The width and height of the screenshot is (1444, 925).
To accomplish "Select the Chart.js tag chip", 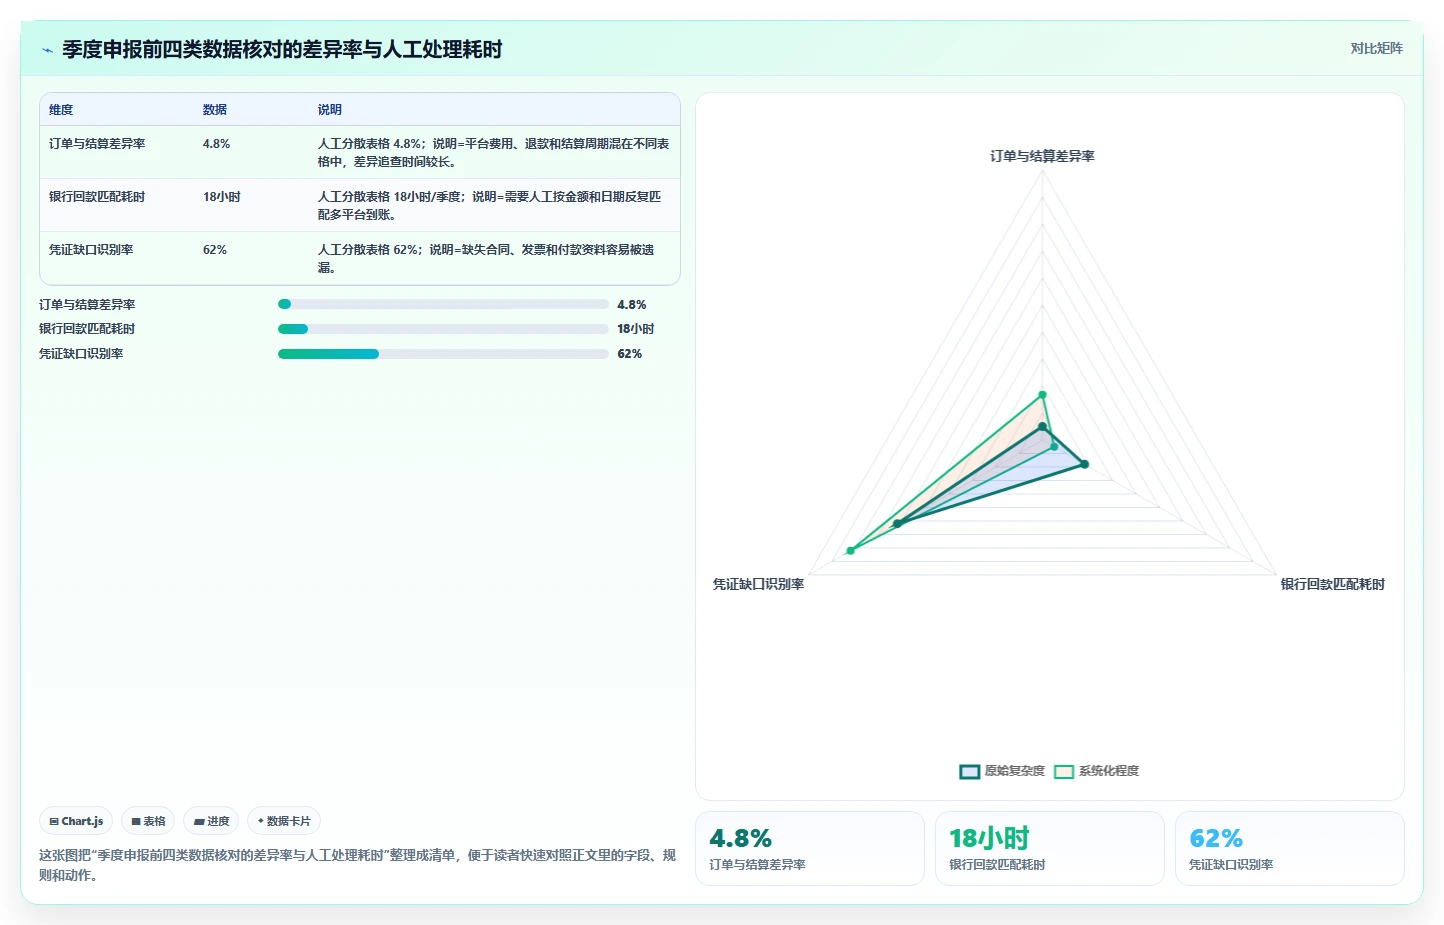I will (76, 821).
